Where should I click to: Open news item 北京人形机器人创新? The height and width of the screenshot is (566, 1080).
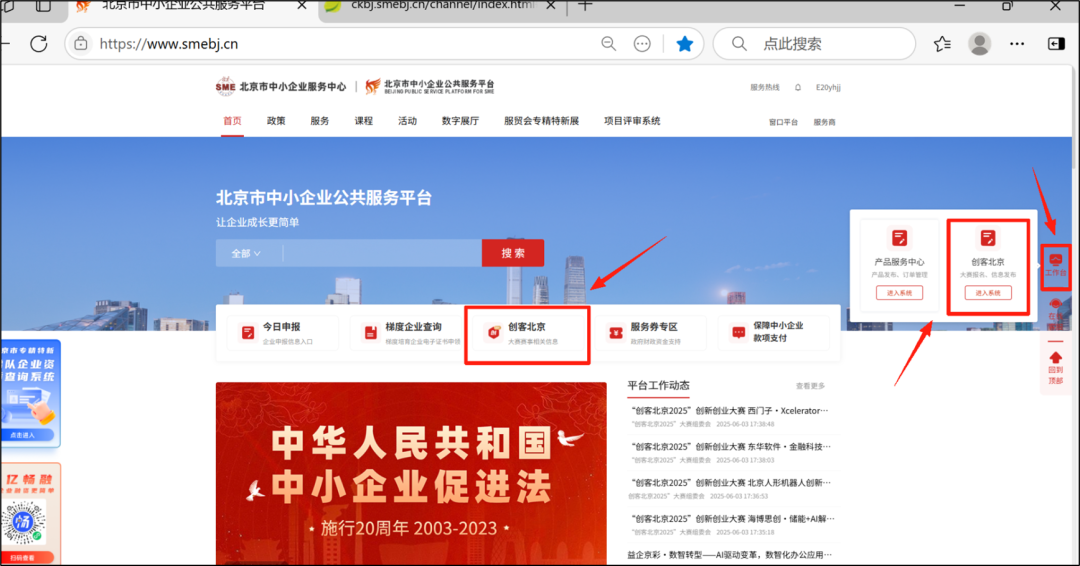point(730,483)
